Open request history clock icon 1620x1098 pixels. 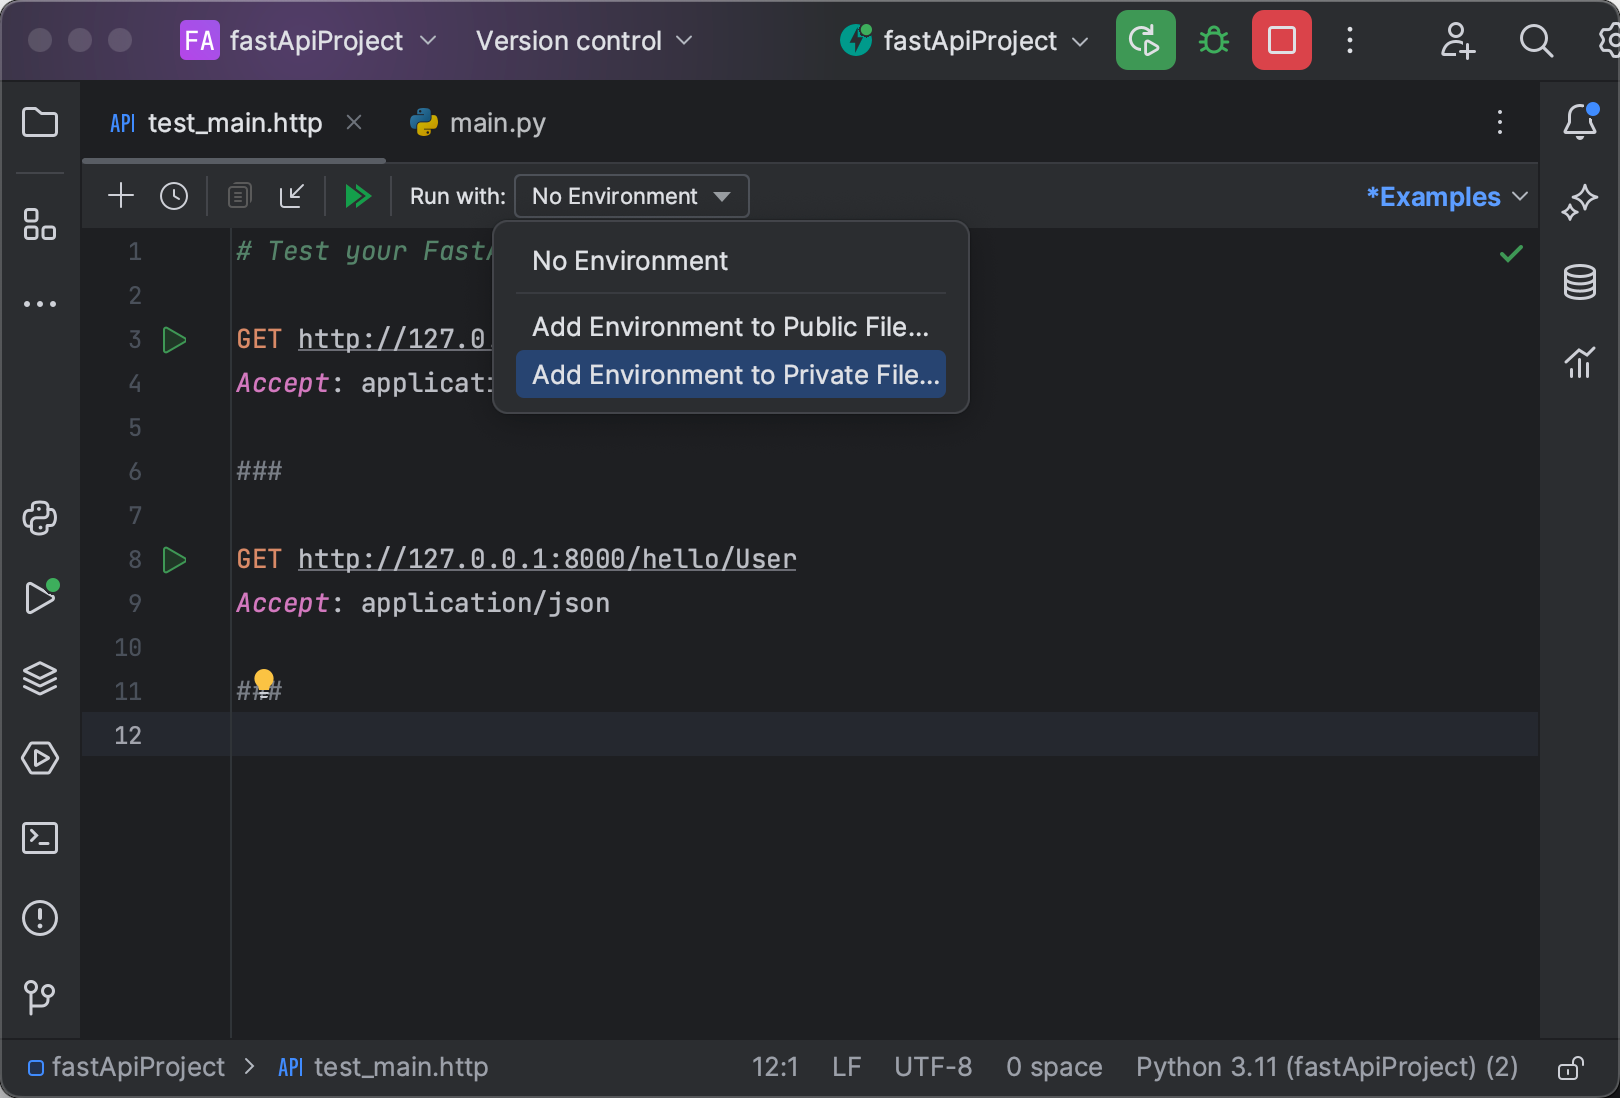click(174, 196)
